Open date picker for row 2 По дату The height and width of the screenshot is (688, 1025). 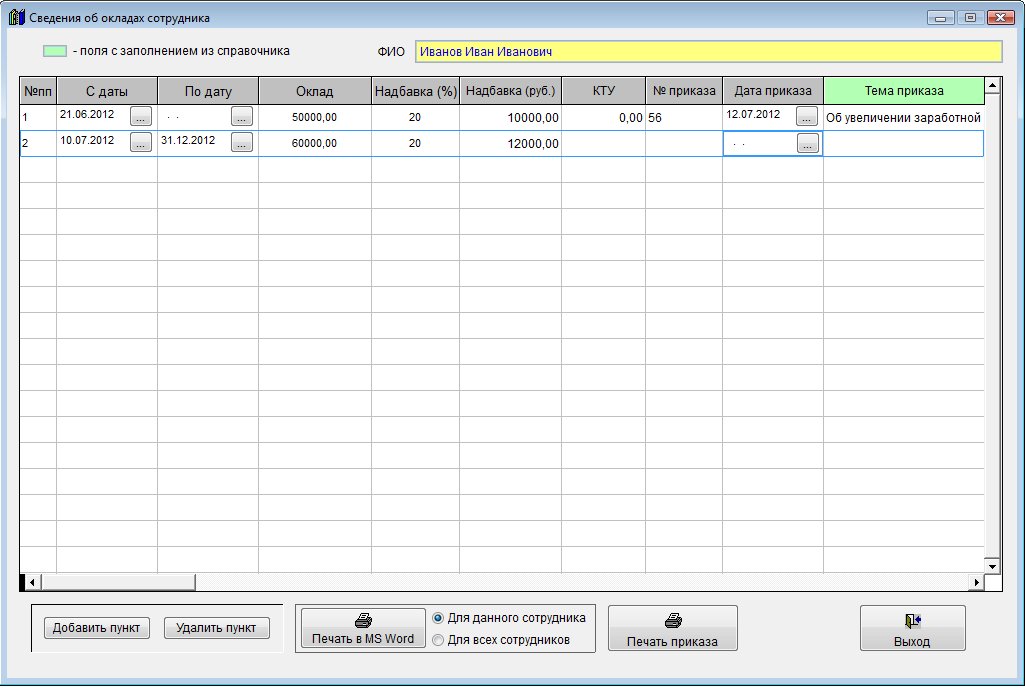242,143
